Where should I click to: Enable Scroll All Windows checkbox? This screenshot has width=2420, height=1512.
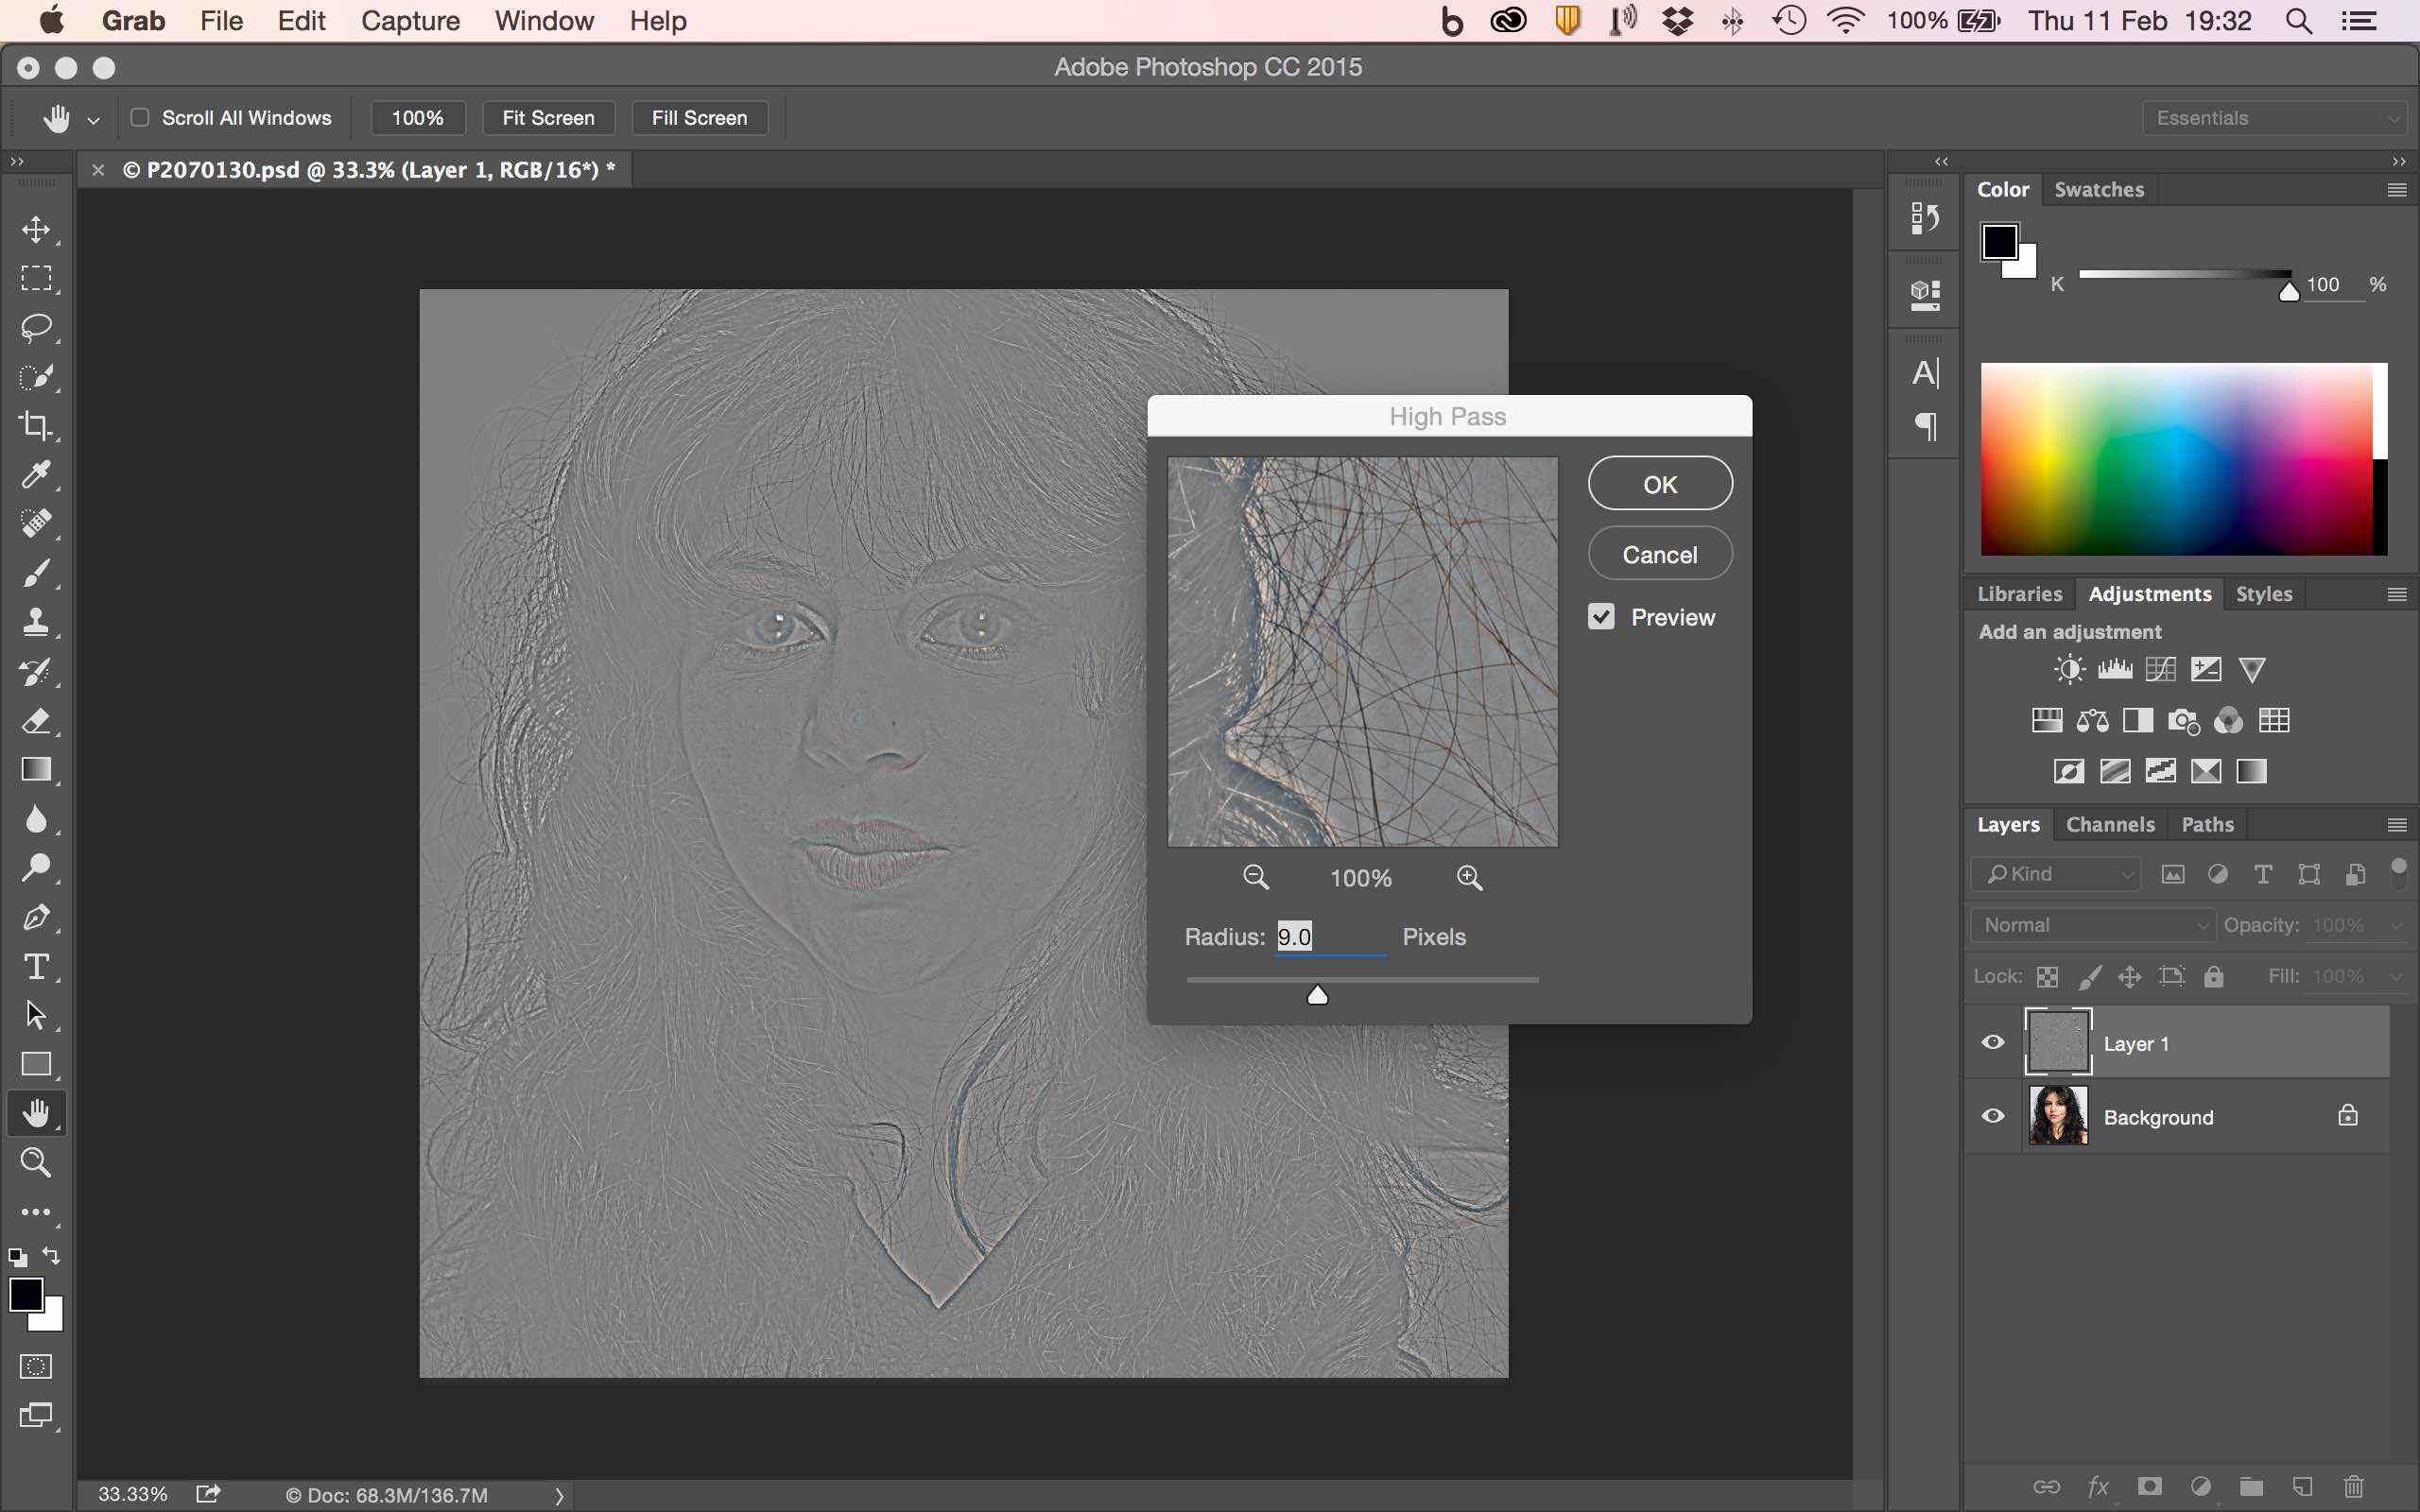point(140,118)
